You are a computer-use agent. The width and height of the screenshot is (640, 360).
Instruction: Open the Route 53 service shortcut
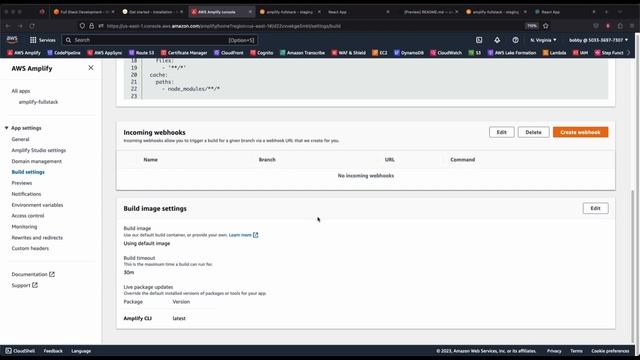pos(142,53)
